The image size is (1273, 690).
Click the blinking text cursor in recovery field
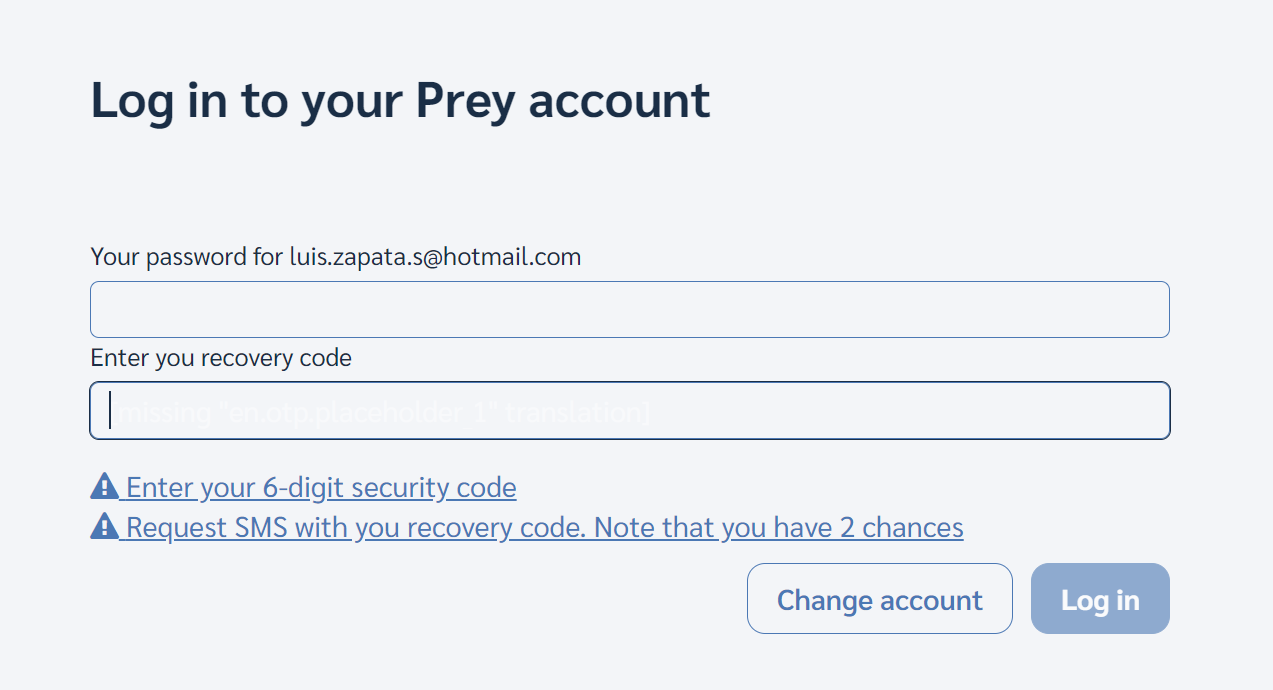tap(110, 410)
